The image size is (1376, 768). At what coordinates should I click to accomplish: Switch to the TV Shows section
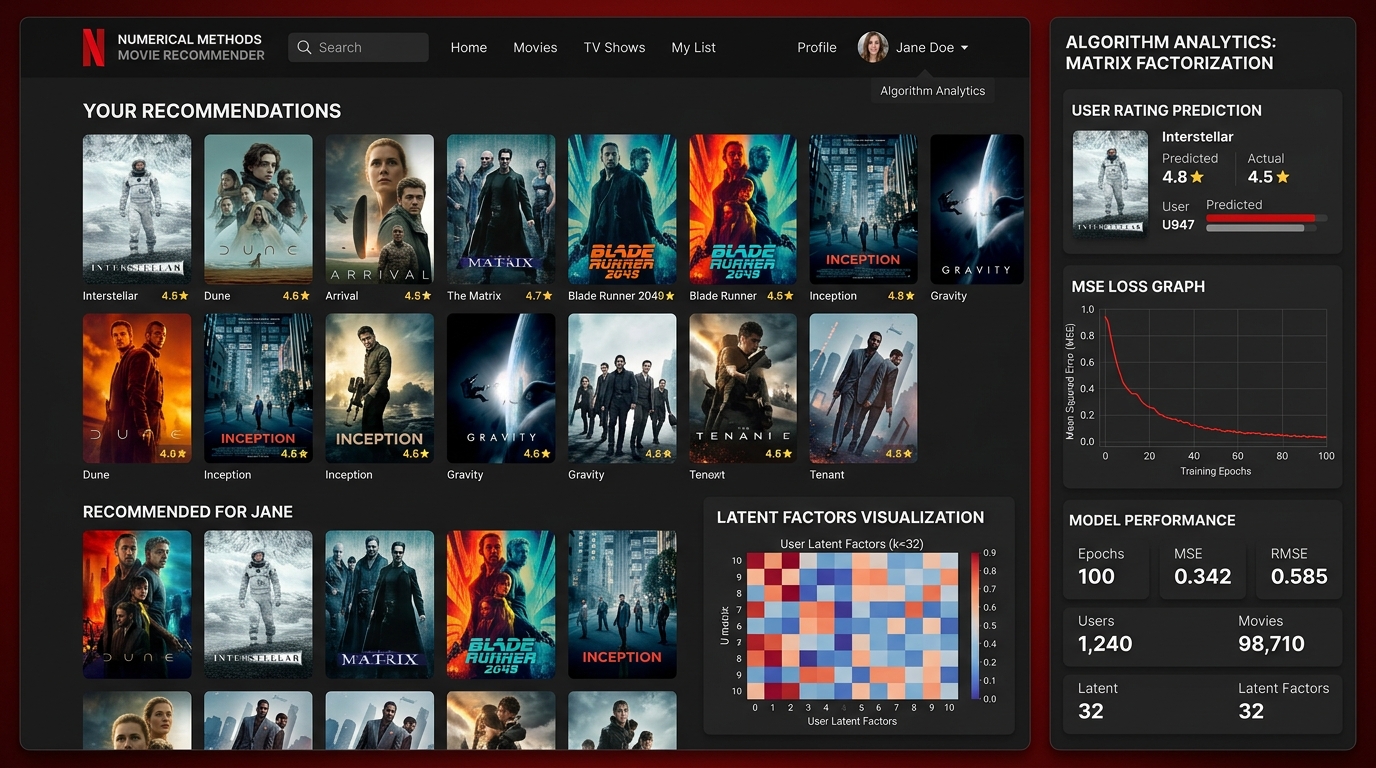[x=614, y=47]
